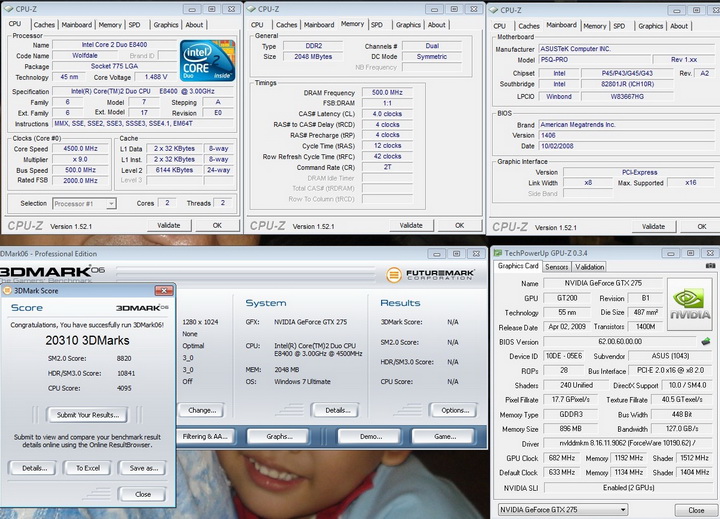Viewport: 720px width, 519px height.
Task: Open the SPD tab in the middle CPU-Z window
Action: (x=376, y=24)
